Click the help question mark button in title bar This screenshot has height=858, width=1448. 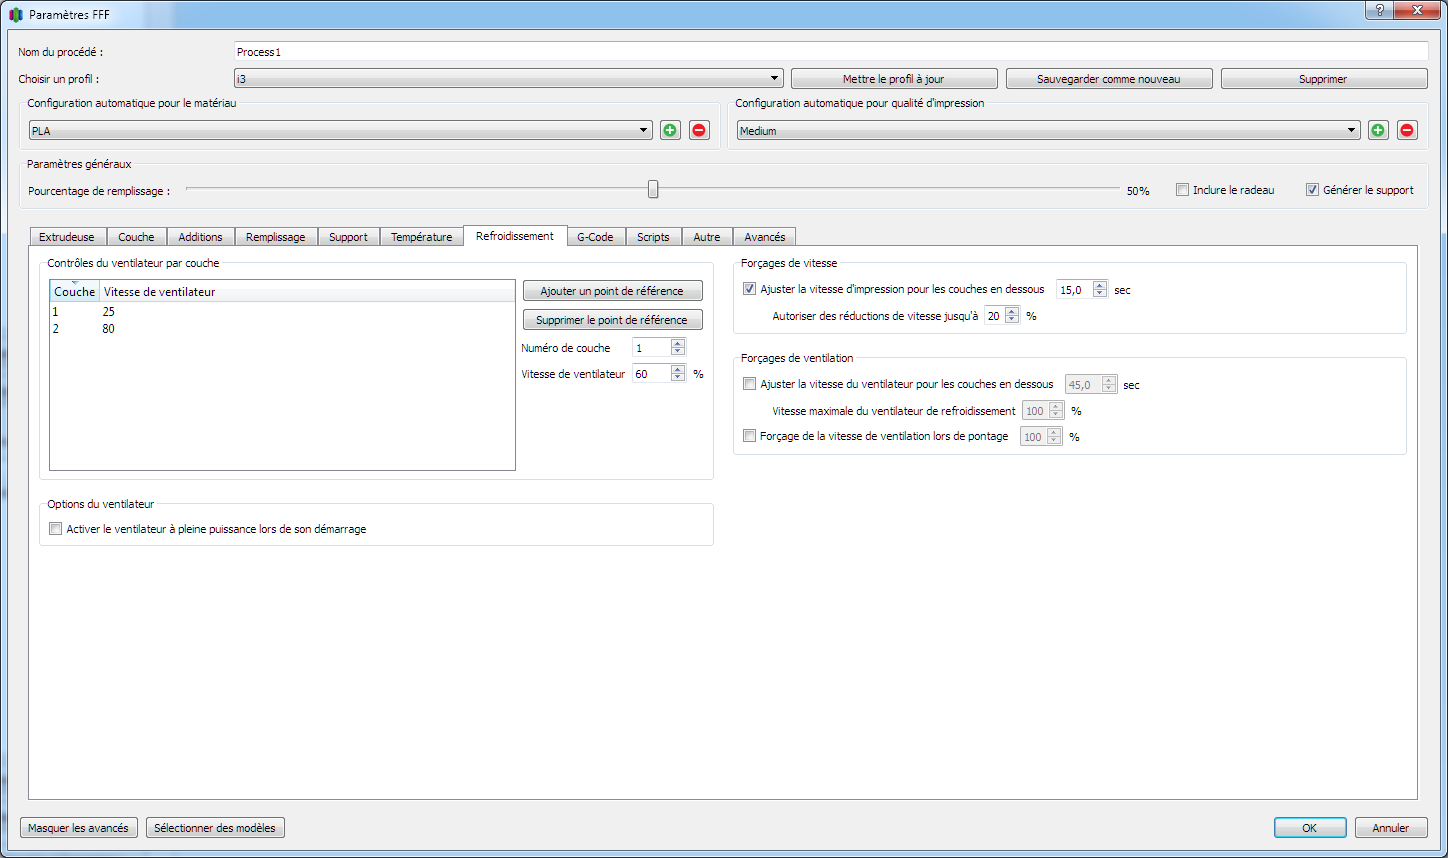click(1380, 10)
